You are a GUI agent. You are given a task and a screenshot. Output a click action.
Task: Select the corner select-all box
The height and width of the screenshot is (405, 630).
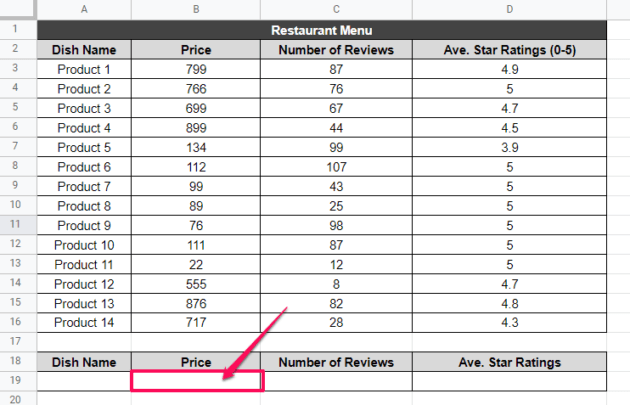click(x=16, y=10)
